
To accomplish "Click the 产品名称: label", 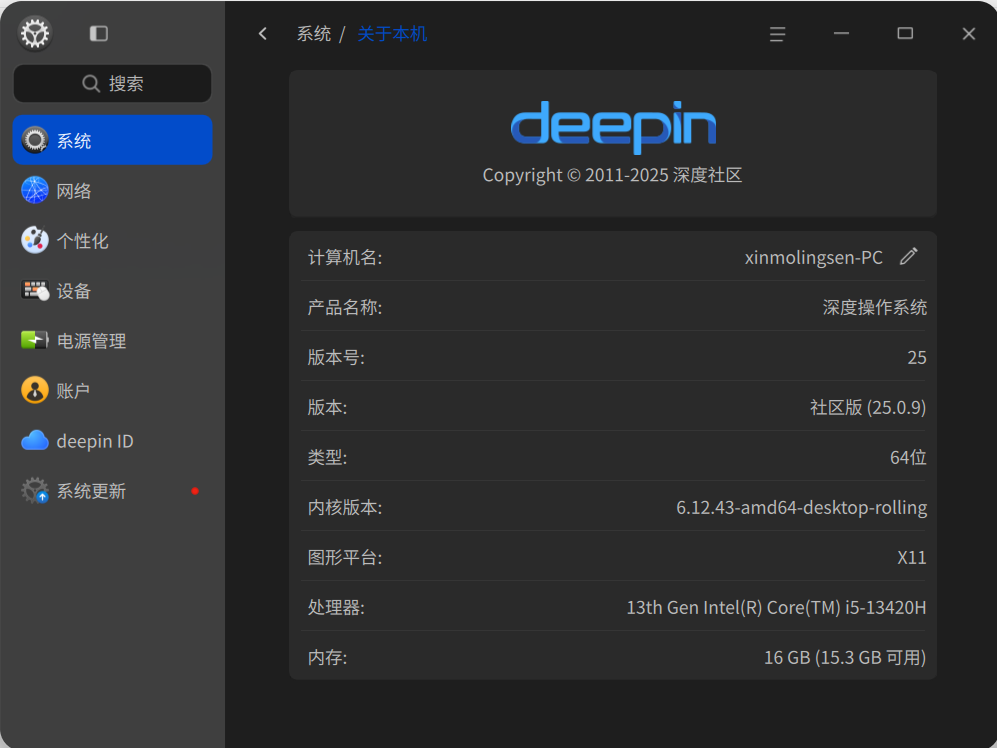I will coord(345,307).
